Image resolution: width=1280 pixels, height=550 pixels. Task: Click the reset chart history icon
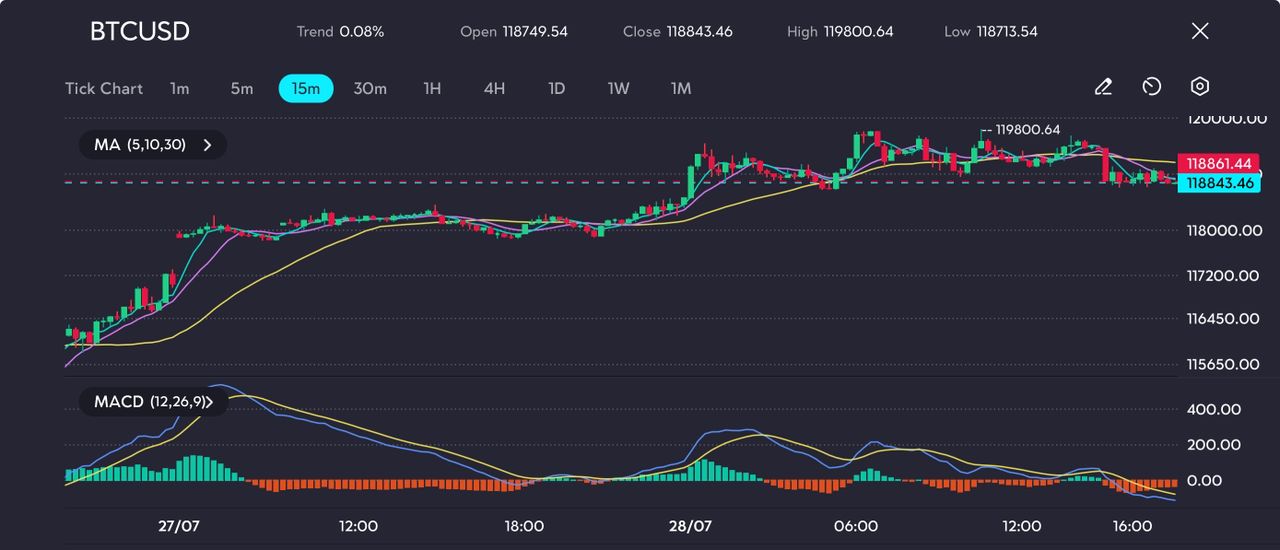click(x=1151, y=88)
